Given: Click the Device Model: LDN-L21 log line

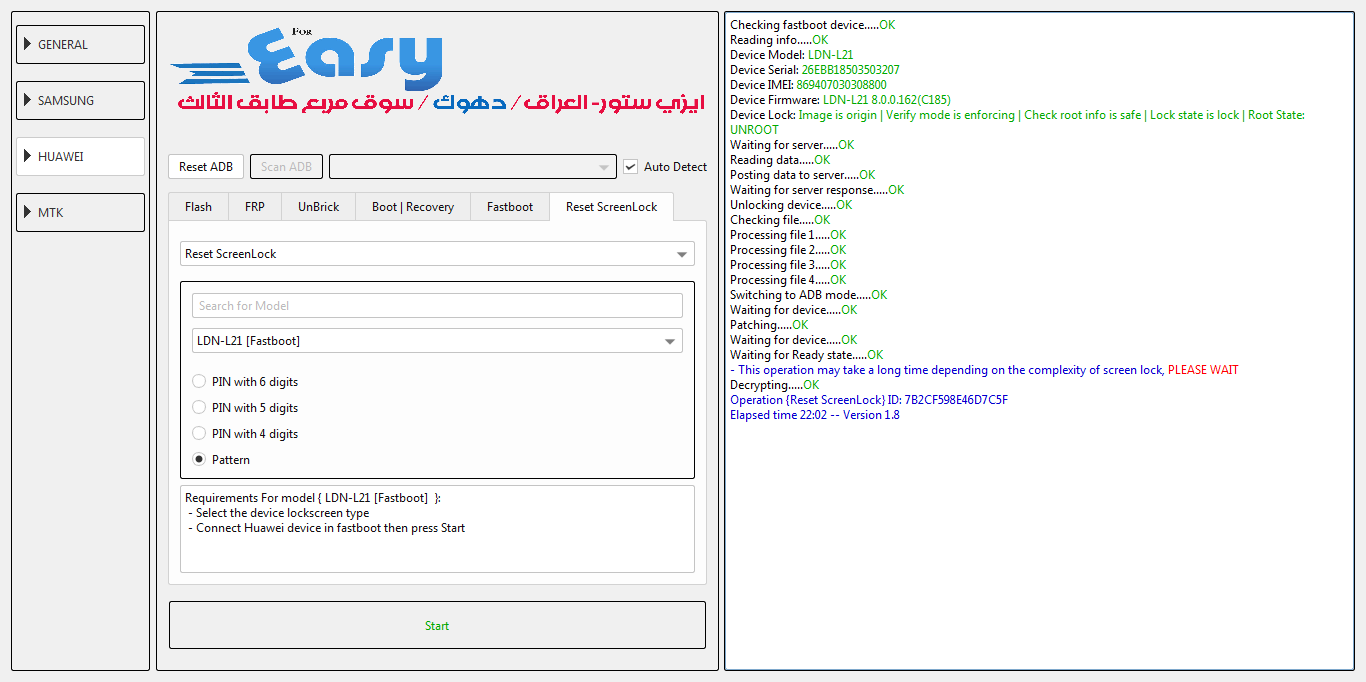Looking at the screenshot, I should [791, 55].
